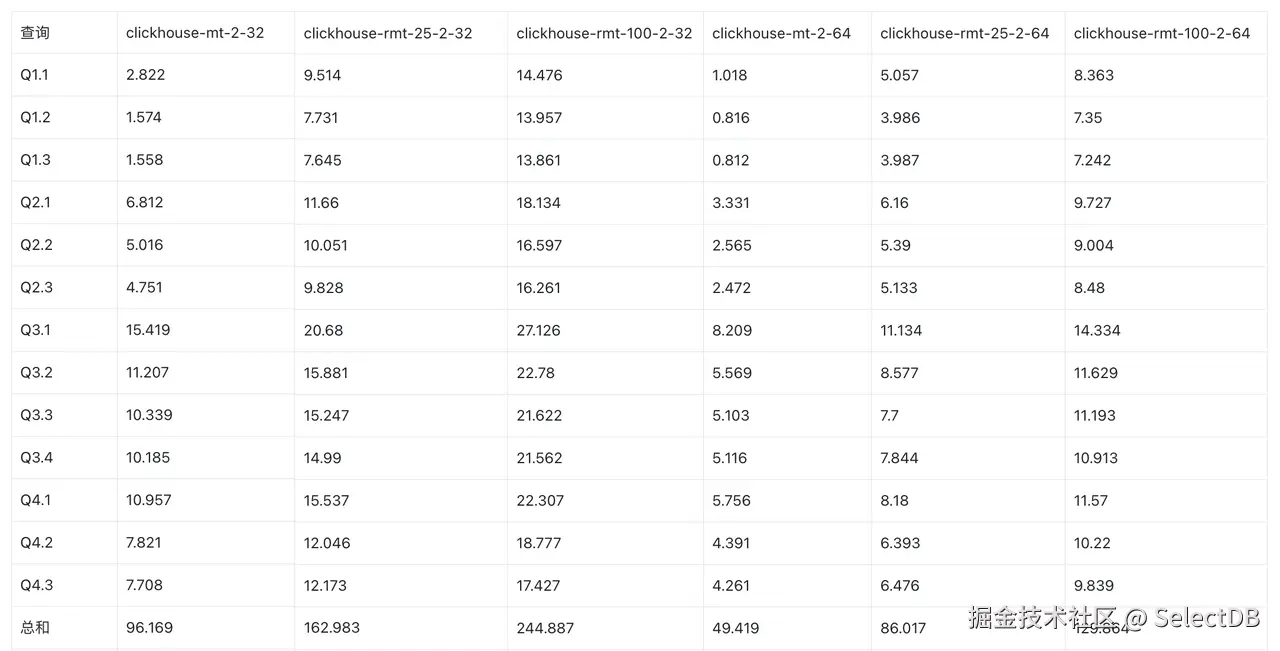Select the clickhouse-rmt-25-2-32 column header
Viewport: 1280px width, 651px height.
click(388, 33)
